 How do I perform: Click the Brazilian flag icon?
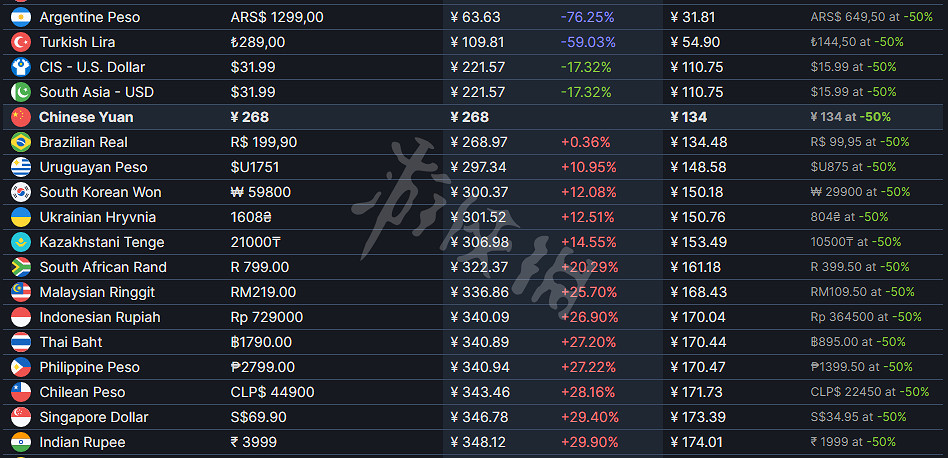coord(20,142)
